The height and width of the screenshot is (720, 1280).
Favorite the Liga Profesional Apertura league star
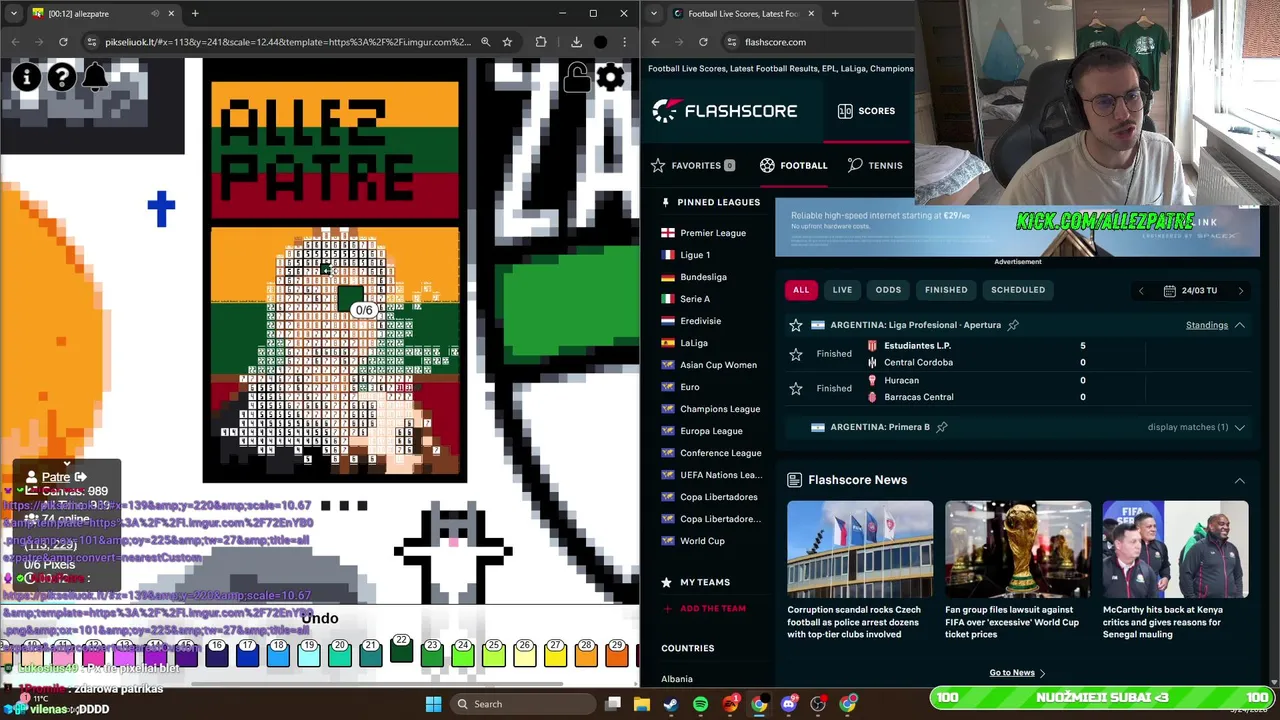click(x=796, y=325)
